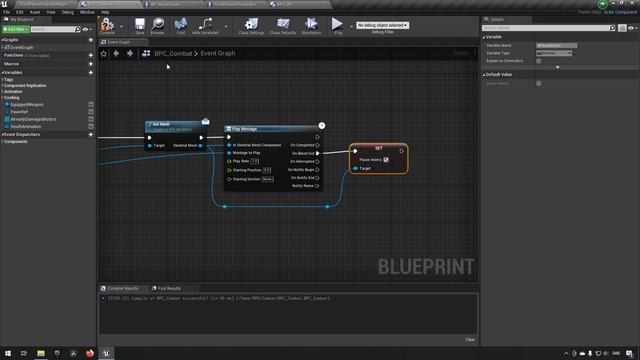The width and height of the screenshot is (640, 360).
Task: Open Compile options dropdown arrow
Action: (121, 27)
